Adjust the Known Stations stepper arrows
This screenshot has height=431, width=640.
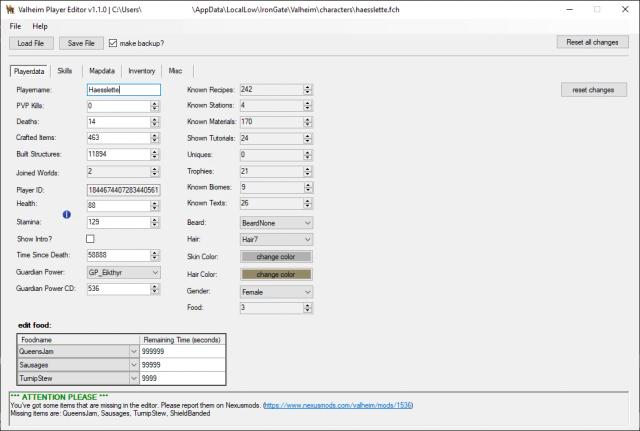tap(308, 106)
